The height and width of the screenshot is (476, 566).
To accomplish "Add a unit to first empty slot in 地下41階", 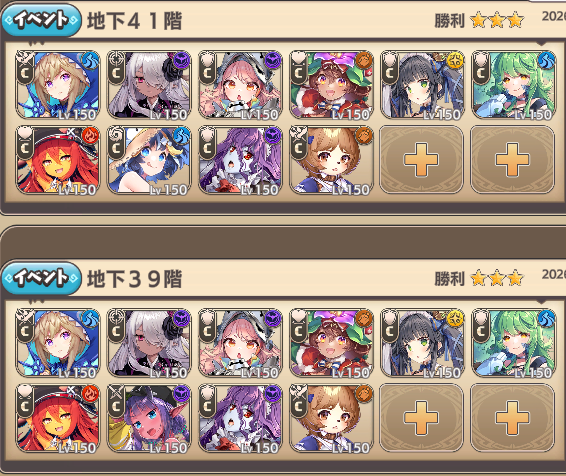I will point(421,160).
